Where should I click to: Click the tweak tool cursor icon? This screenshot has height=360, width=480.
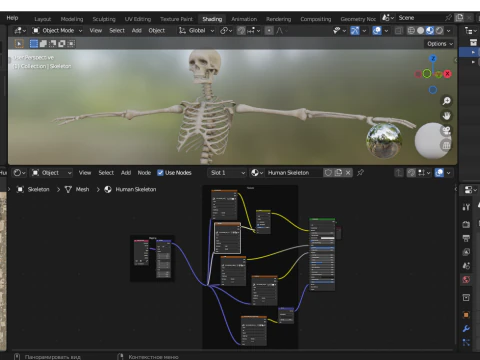pos(19,44)
